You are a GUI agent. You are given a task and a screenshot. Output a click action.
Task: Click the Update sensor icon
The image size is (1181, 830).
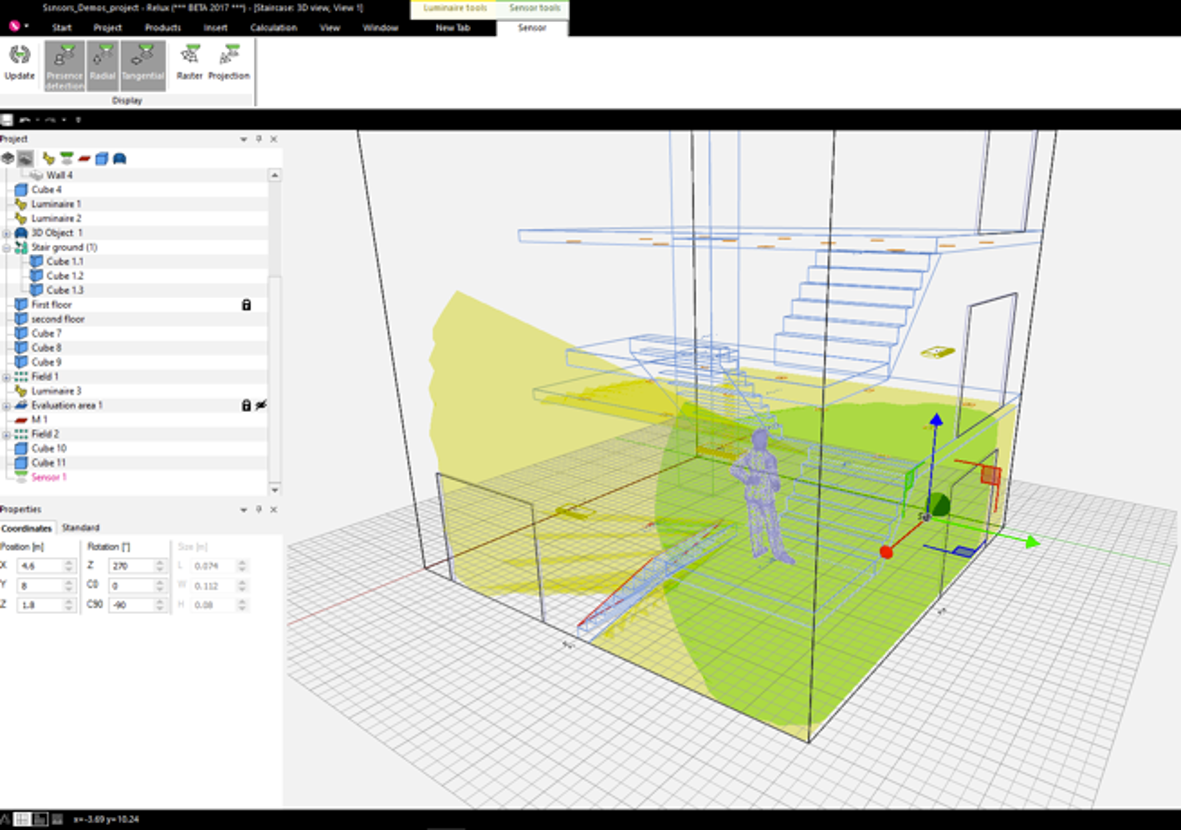20,63
